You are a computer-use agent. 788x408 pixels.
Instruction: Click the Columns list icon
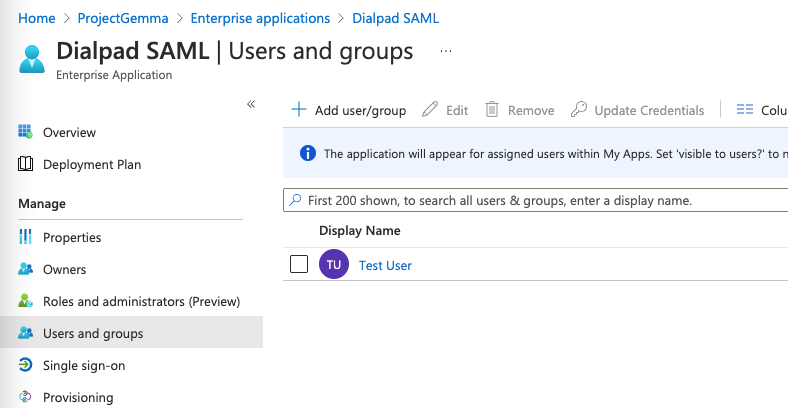point(745,110)
